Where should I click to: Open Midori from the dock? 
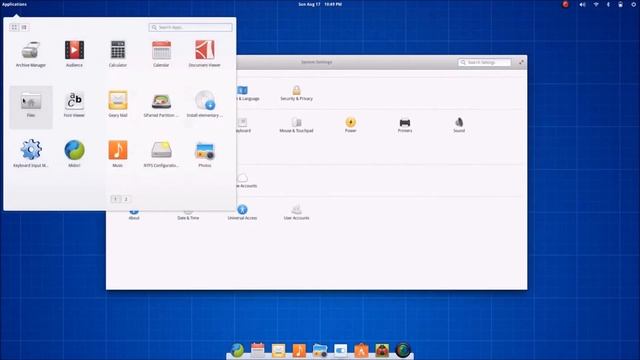click(237, 350)
